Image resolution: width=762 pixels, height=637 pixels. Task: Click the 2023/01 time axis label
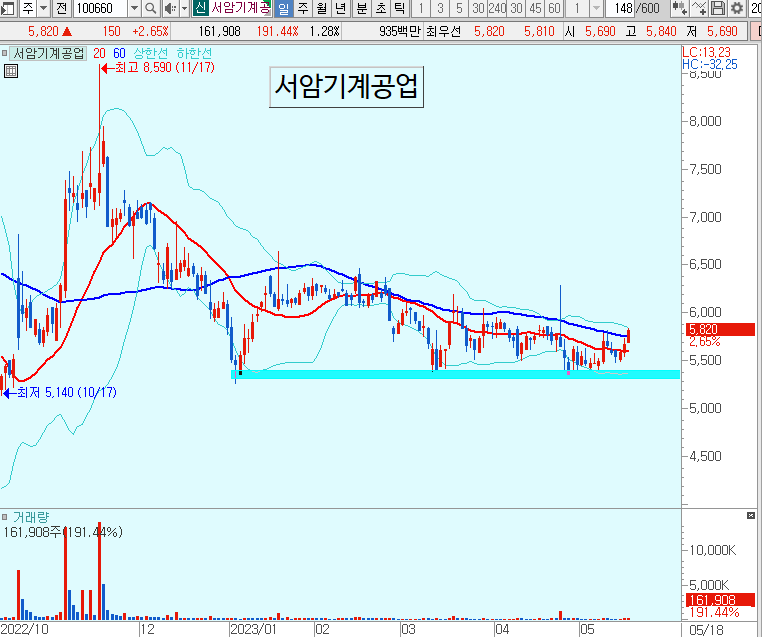click(253, 630)
